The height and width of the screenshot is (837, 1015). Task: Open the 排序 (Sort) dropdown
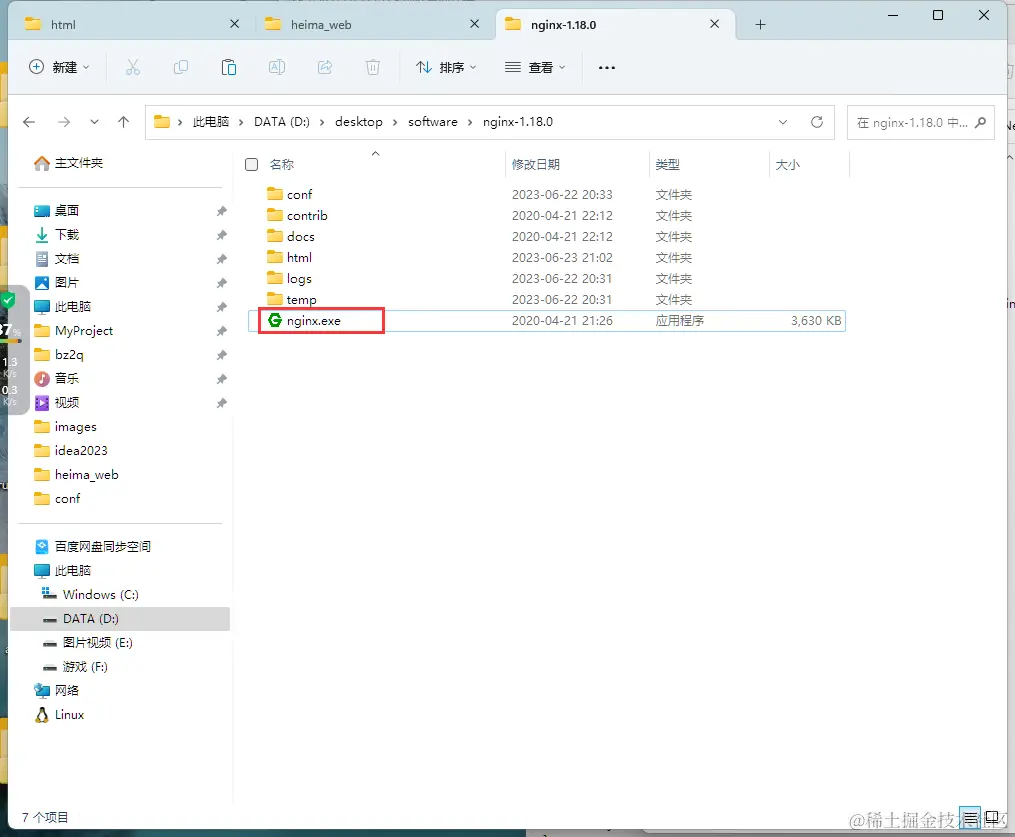point(446,67)
